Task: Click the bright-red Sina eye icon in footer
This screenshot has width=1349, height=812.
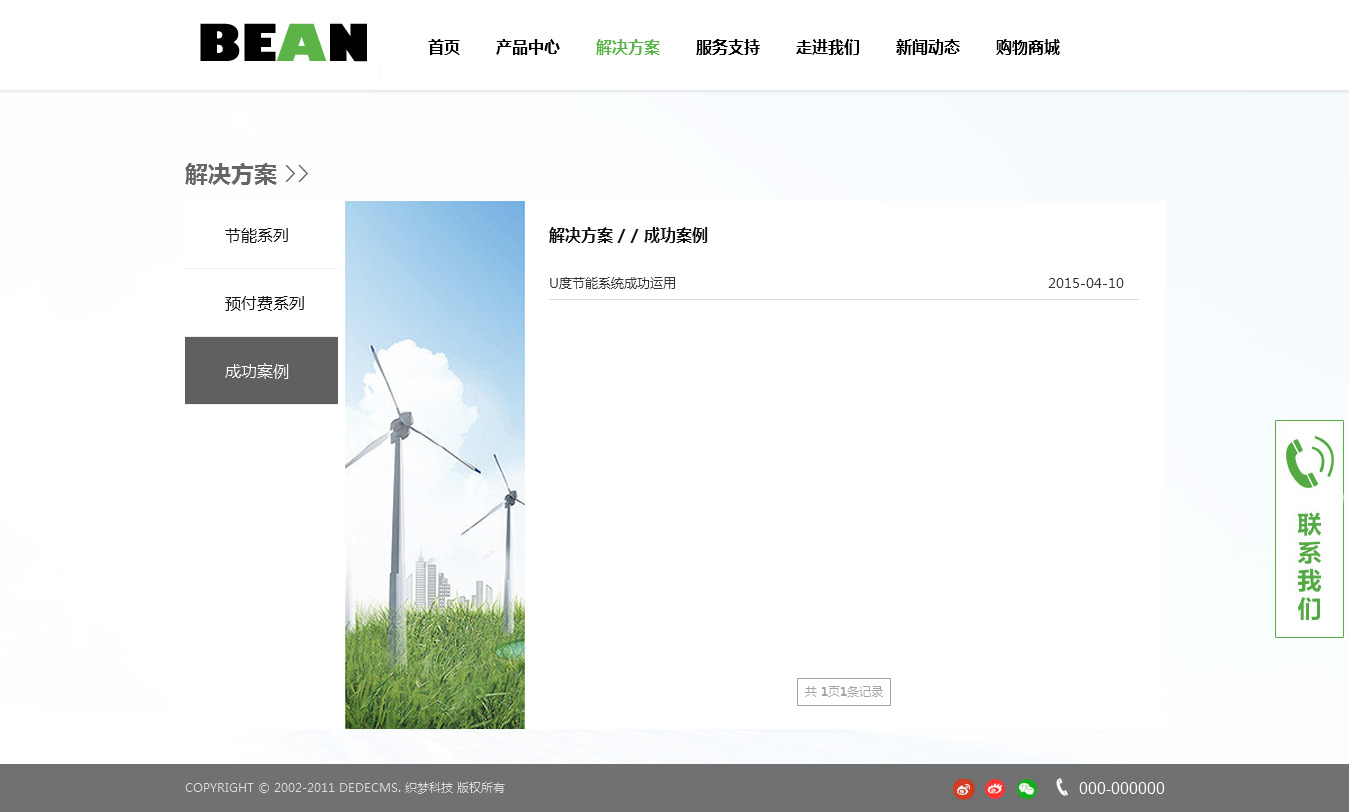Action: (995, 789)
